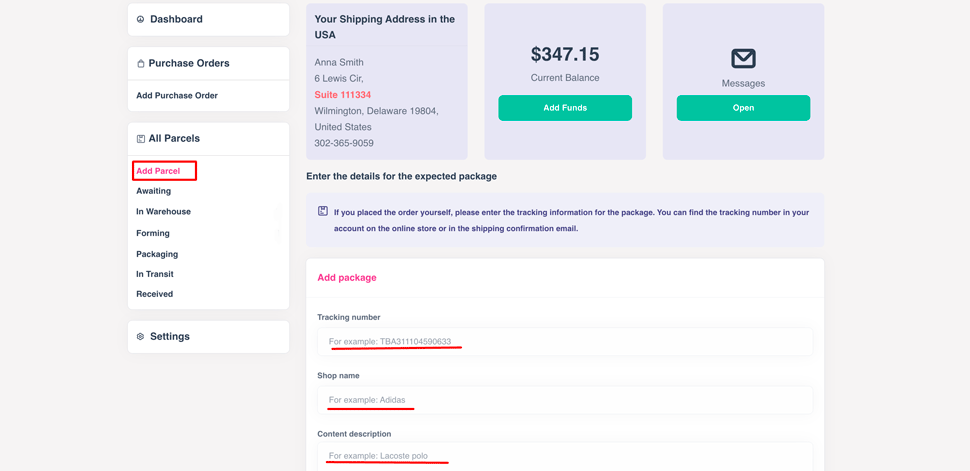Click the Purchase Orders bag icon
Viewport: 970px width, 471px height.
pyautogui.click(x=141, y=64)
